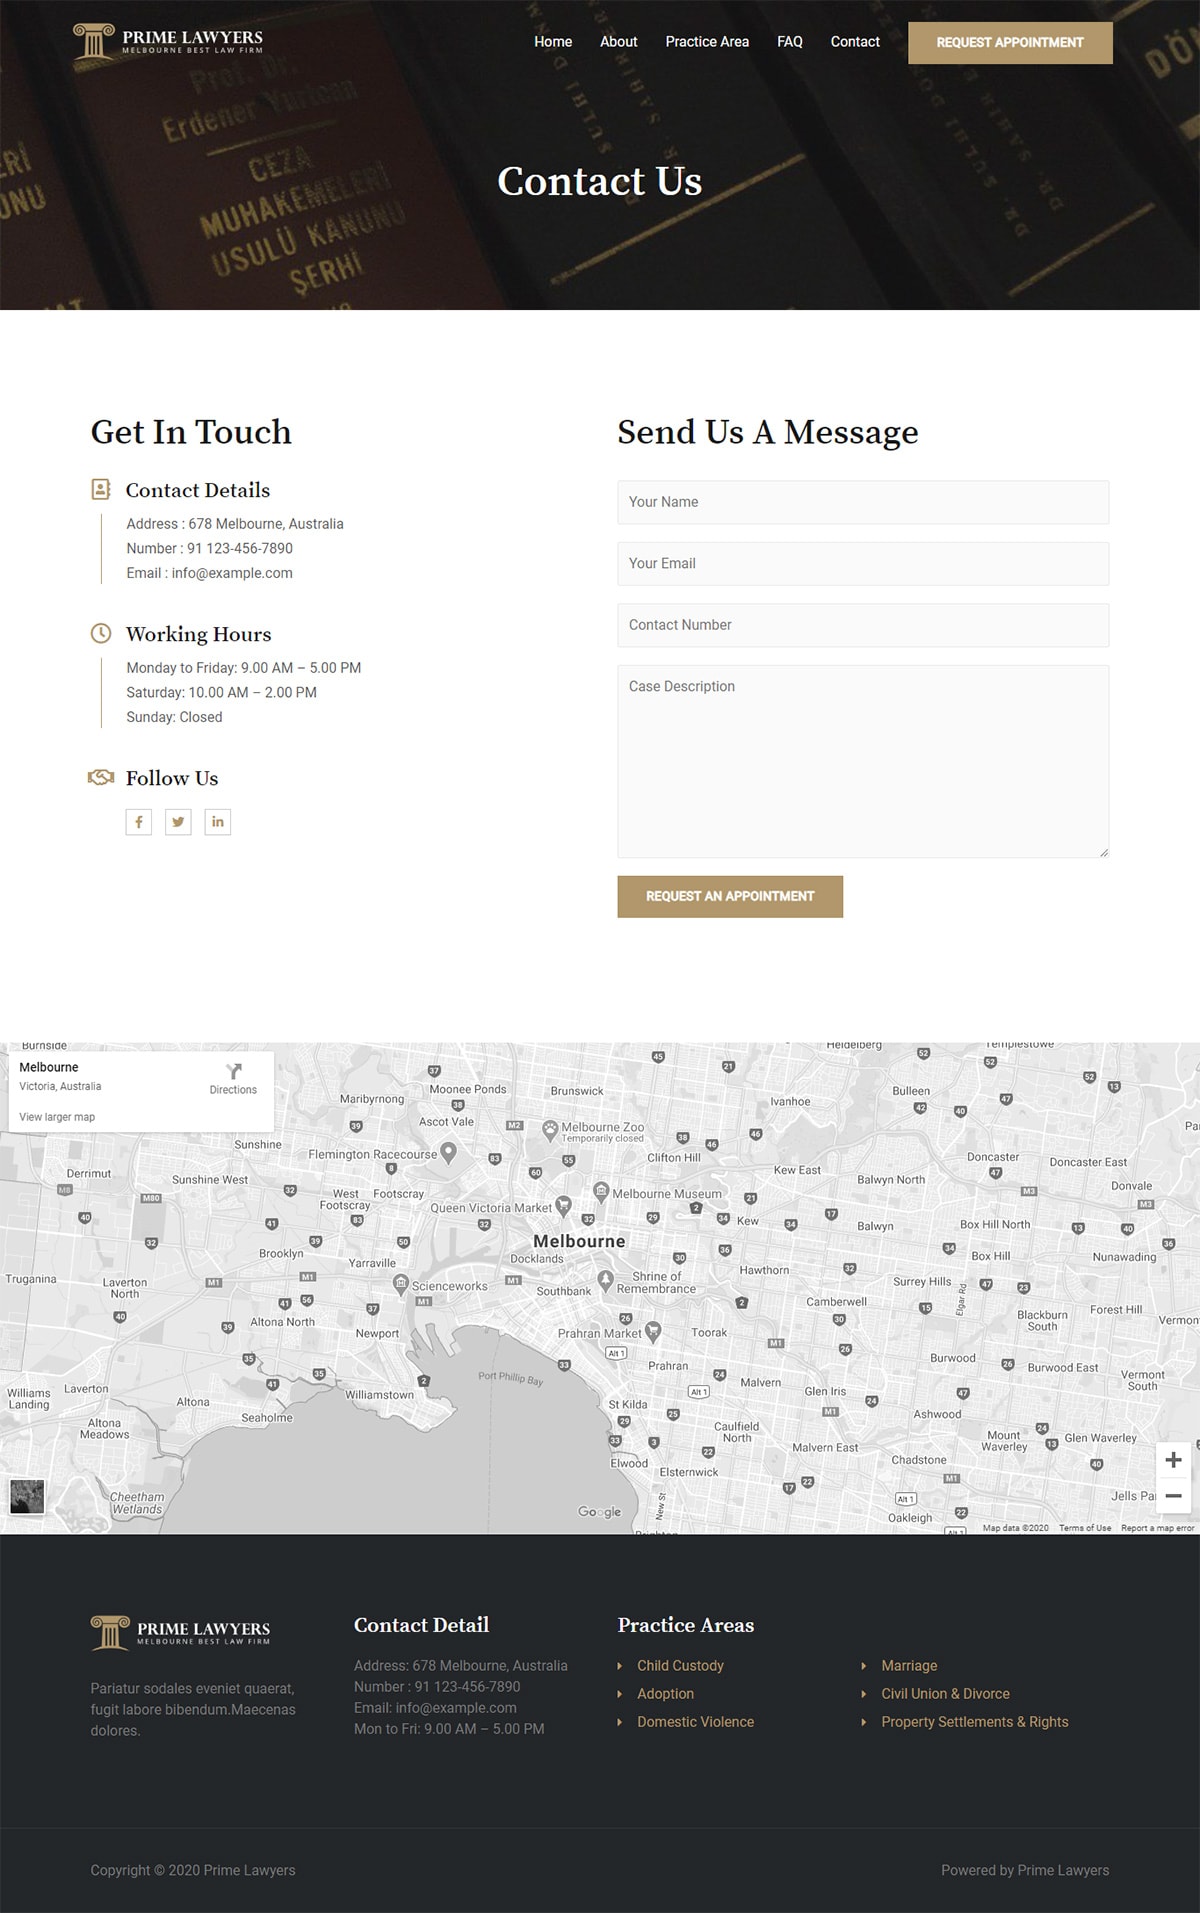Open the Twitter social icon

178,822
